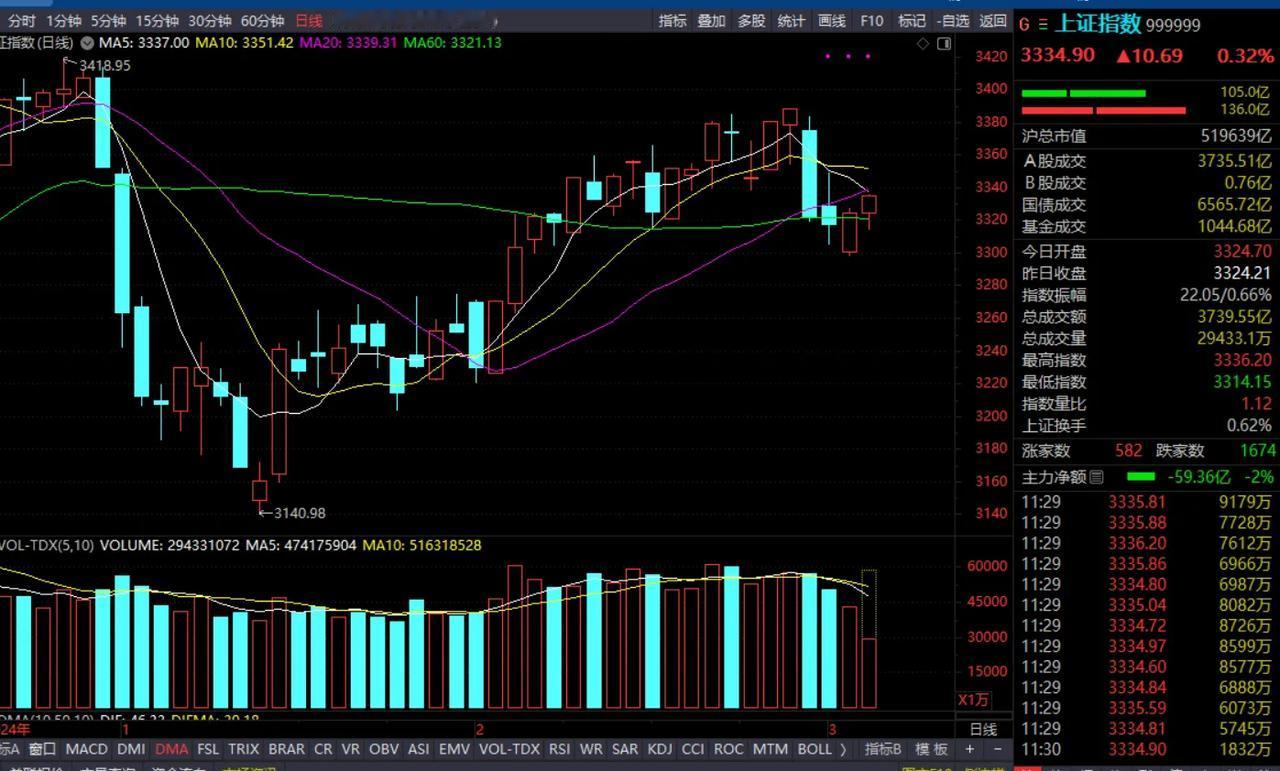
Task: Click the 返回 back button
Action: pyautogui.click(x=993, y=20)
